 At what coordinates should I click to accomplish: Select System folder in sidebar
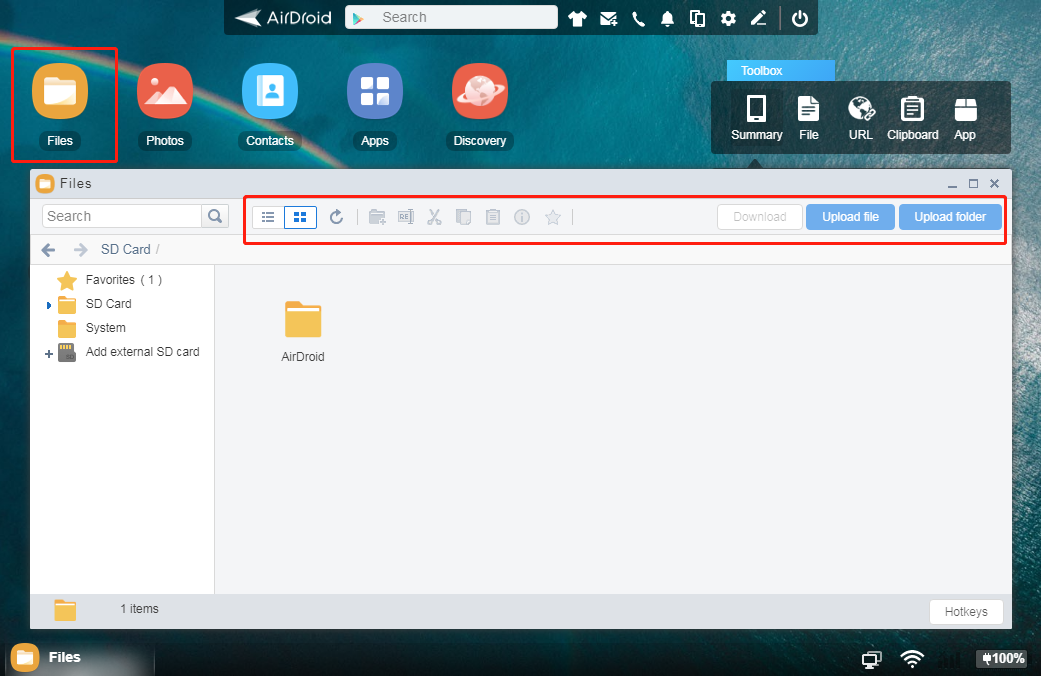(105, 328)
